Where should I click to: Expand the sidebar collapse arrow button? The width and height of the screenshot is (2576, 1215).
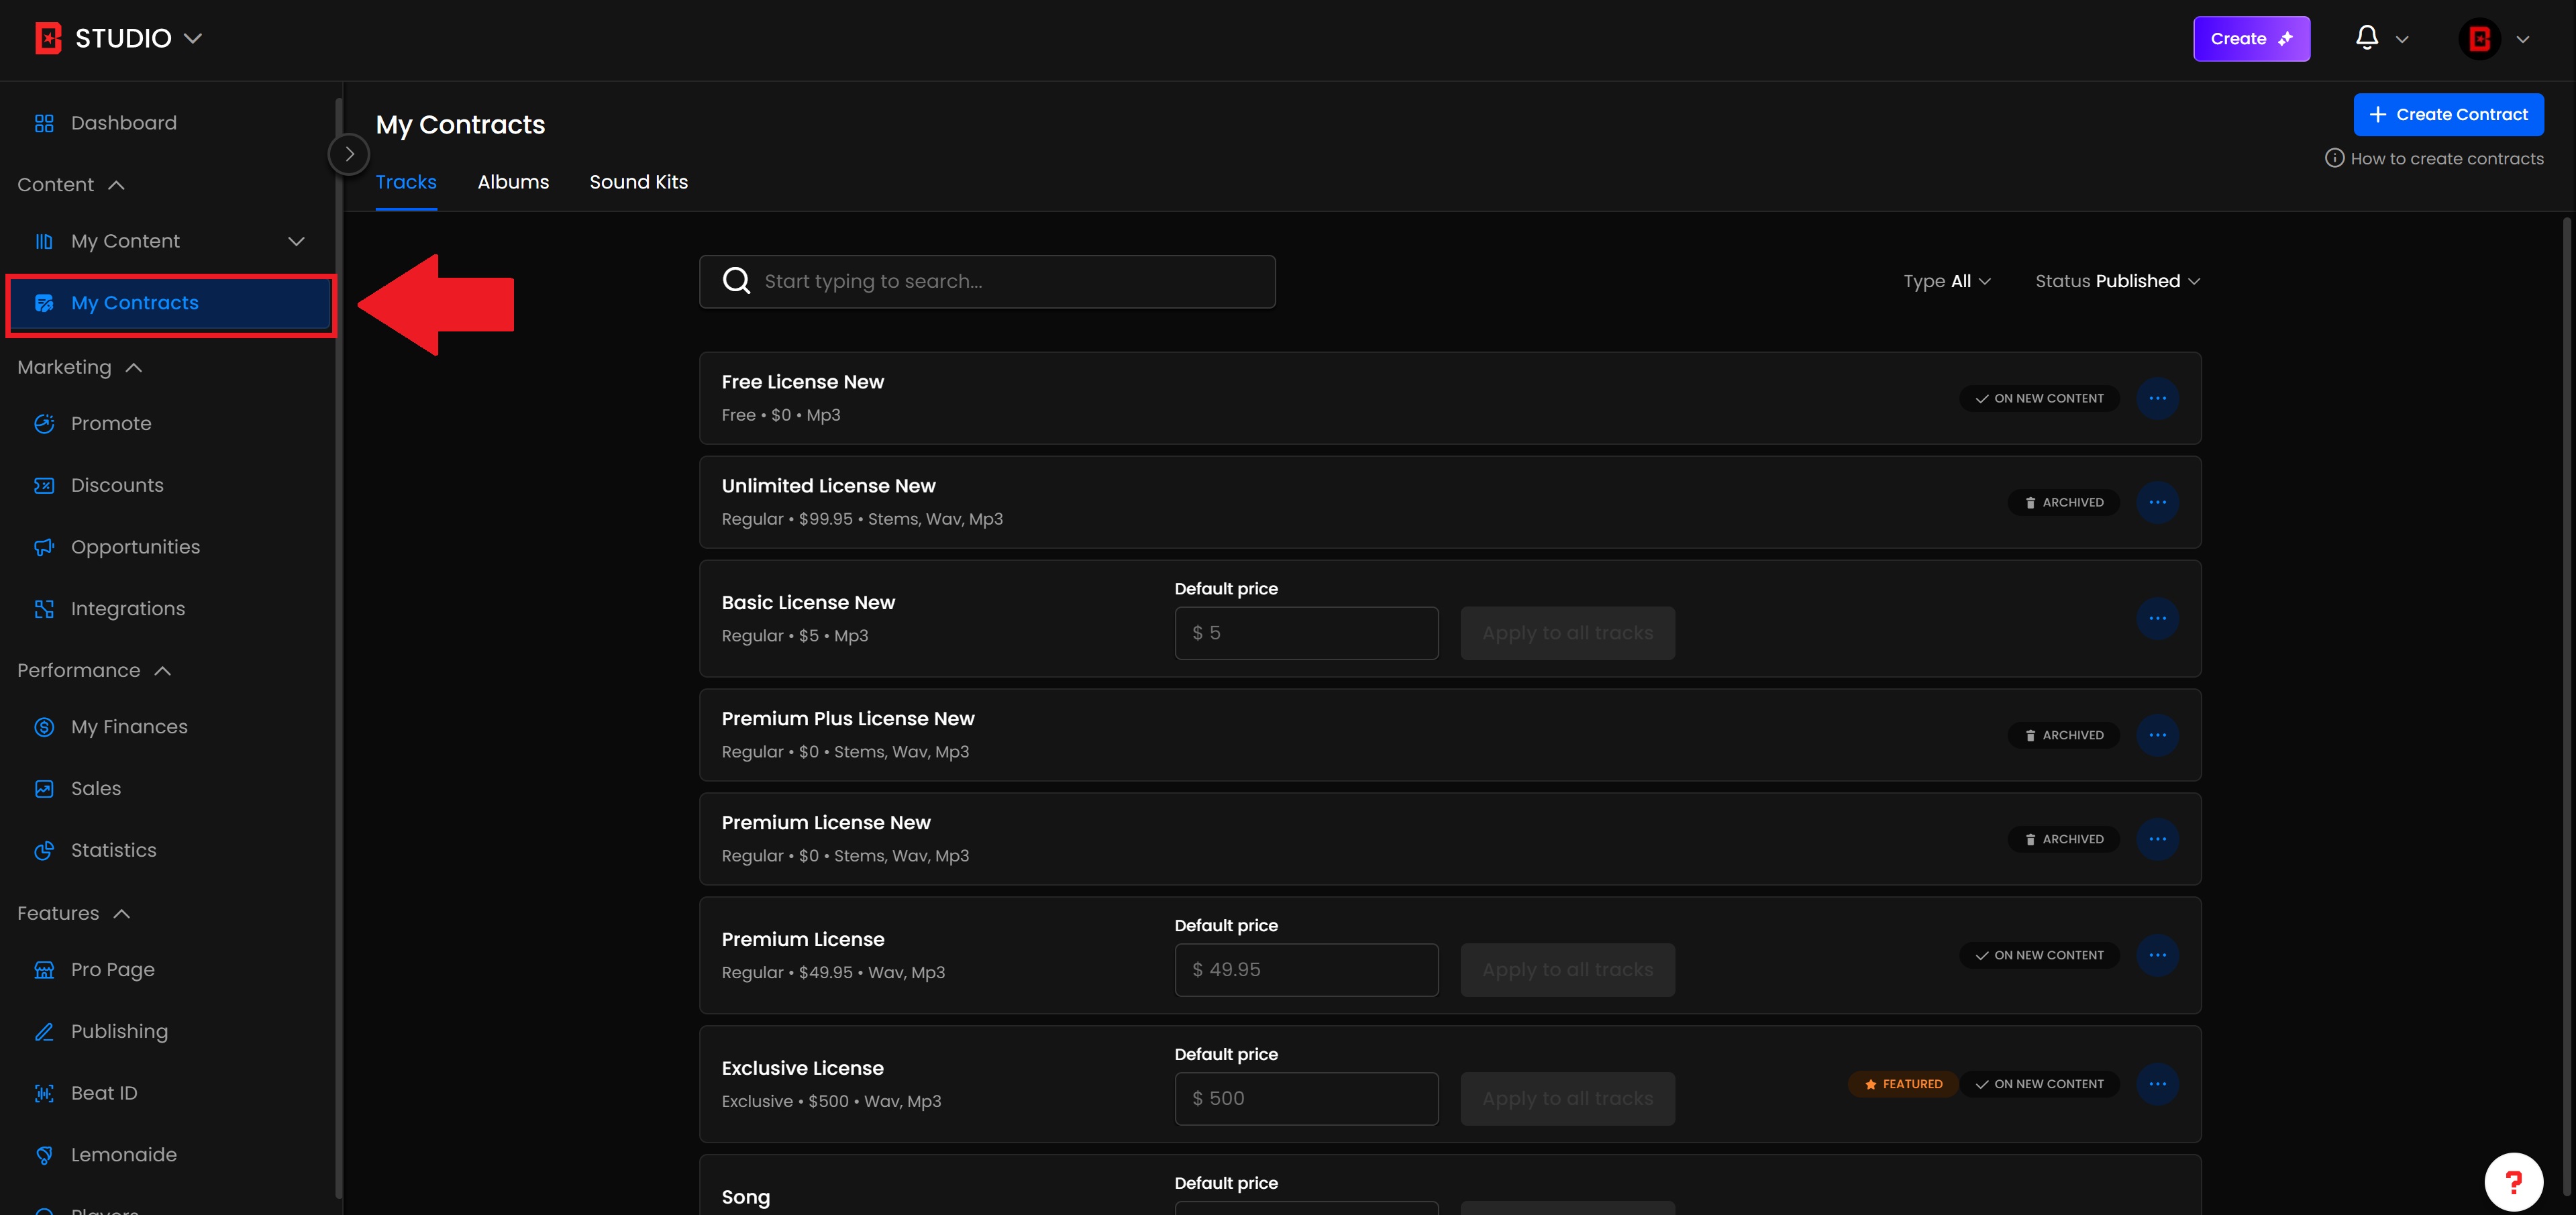tap(349, 154)
